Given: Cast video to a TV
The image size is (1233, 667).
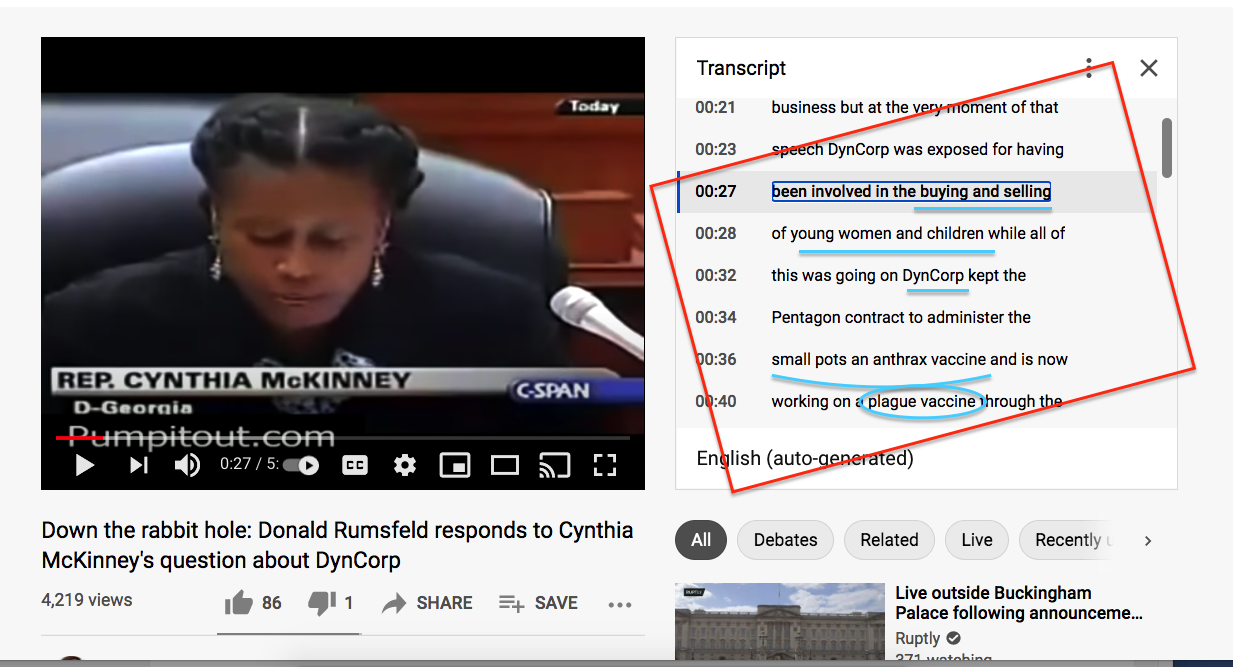Looking at the screenshot, I should click(x=554, y=465).
